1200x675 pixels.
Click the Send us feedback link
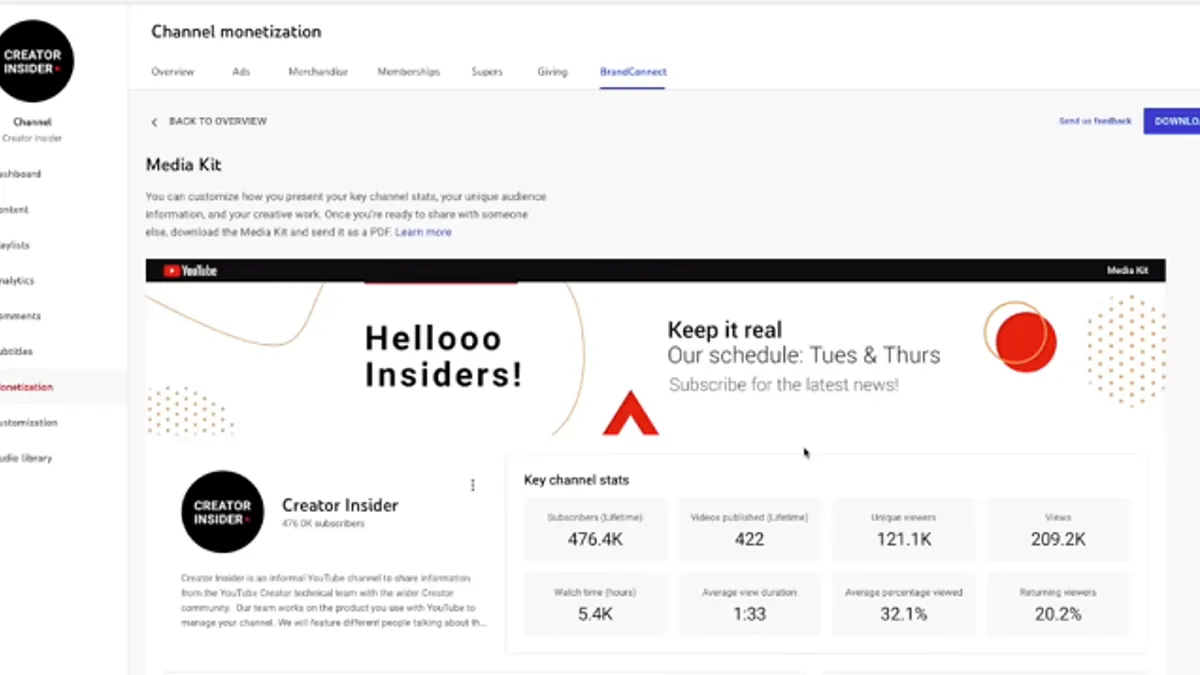tap(1095, 121)
